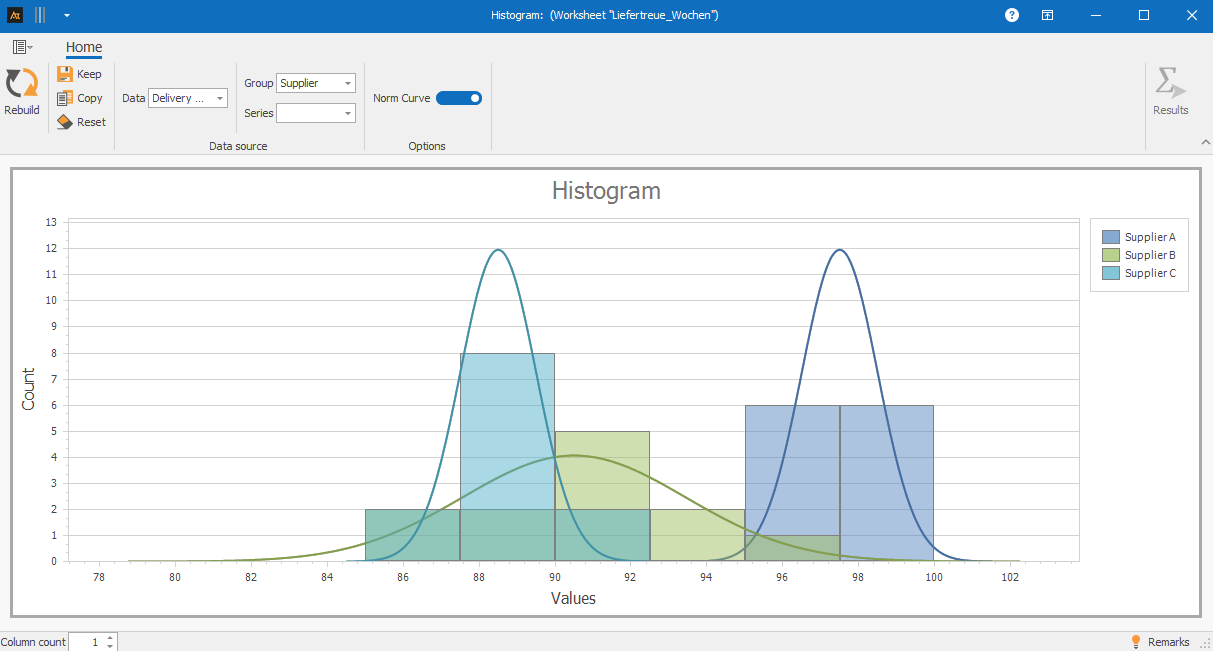The height and width of the screenshot is (651, 1213).
Task: Click the help question mark icon
Action: point(1012,15)
